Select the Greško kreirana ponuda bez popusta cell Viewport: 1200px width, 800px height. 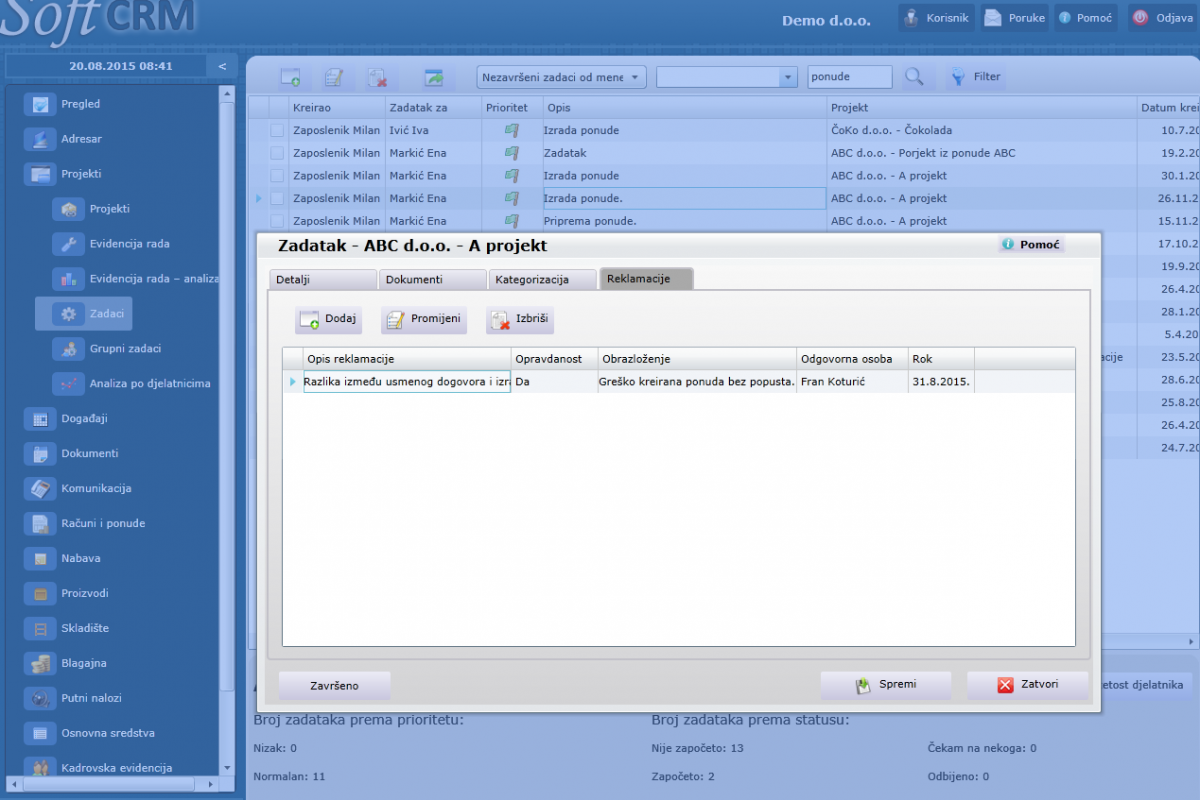[x=696, y=381]
